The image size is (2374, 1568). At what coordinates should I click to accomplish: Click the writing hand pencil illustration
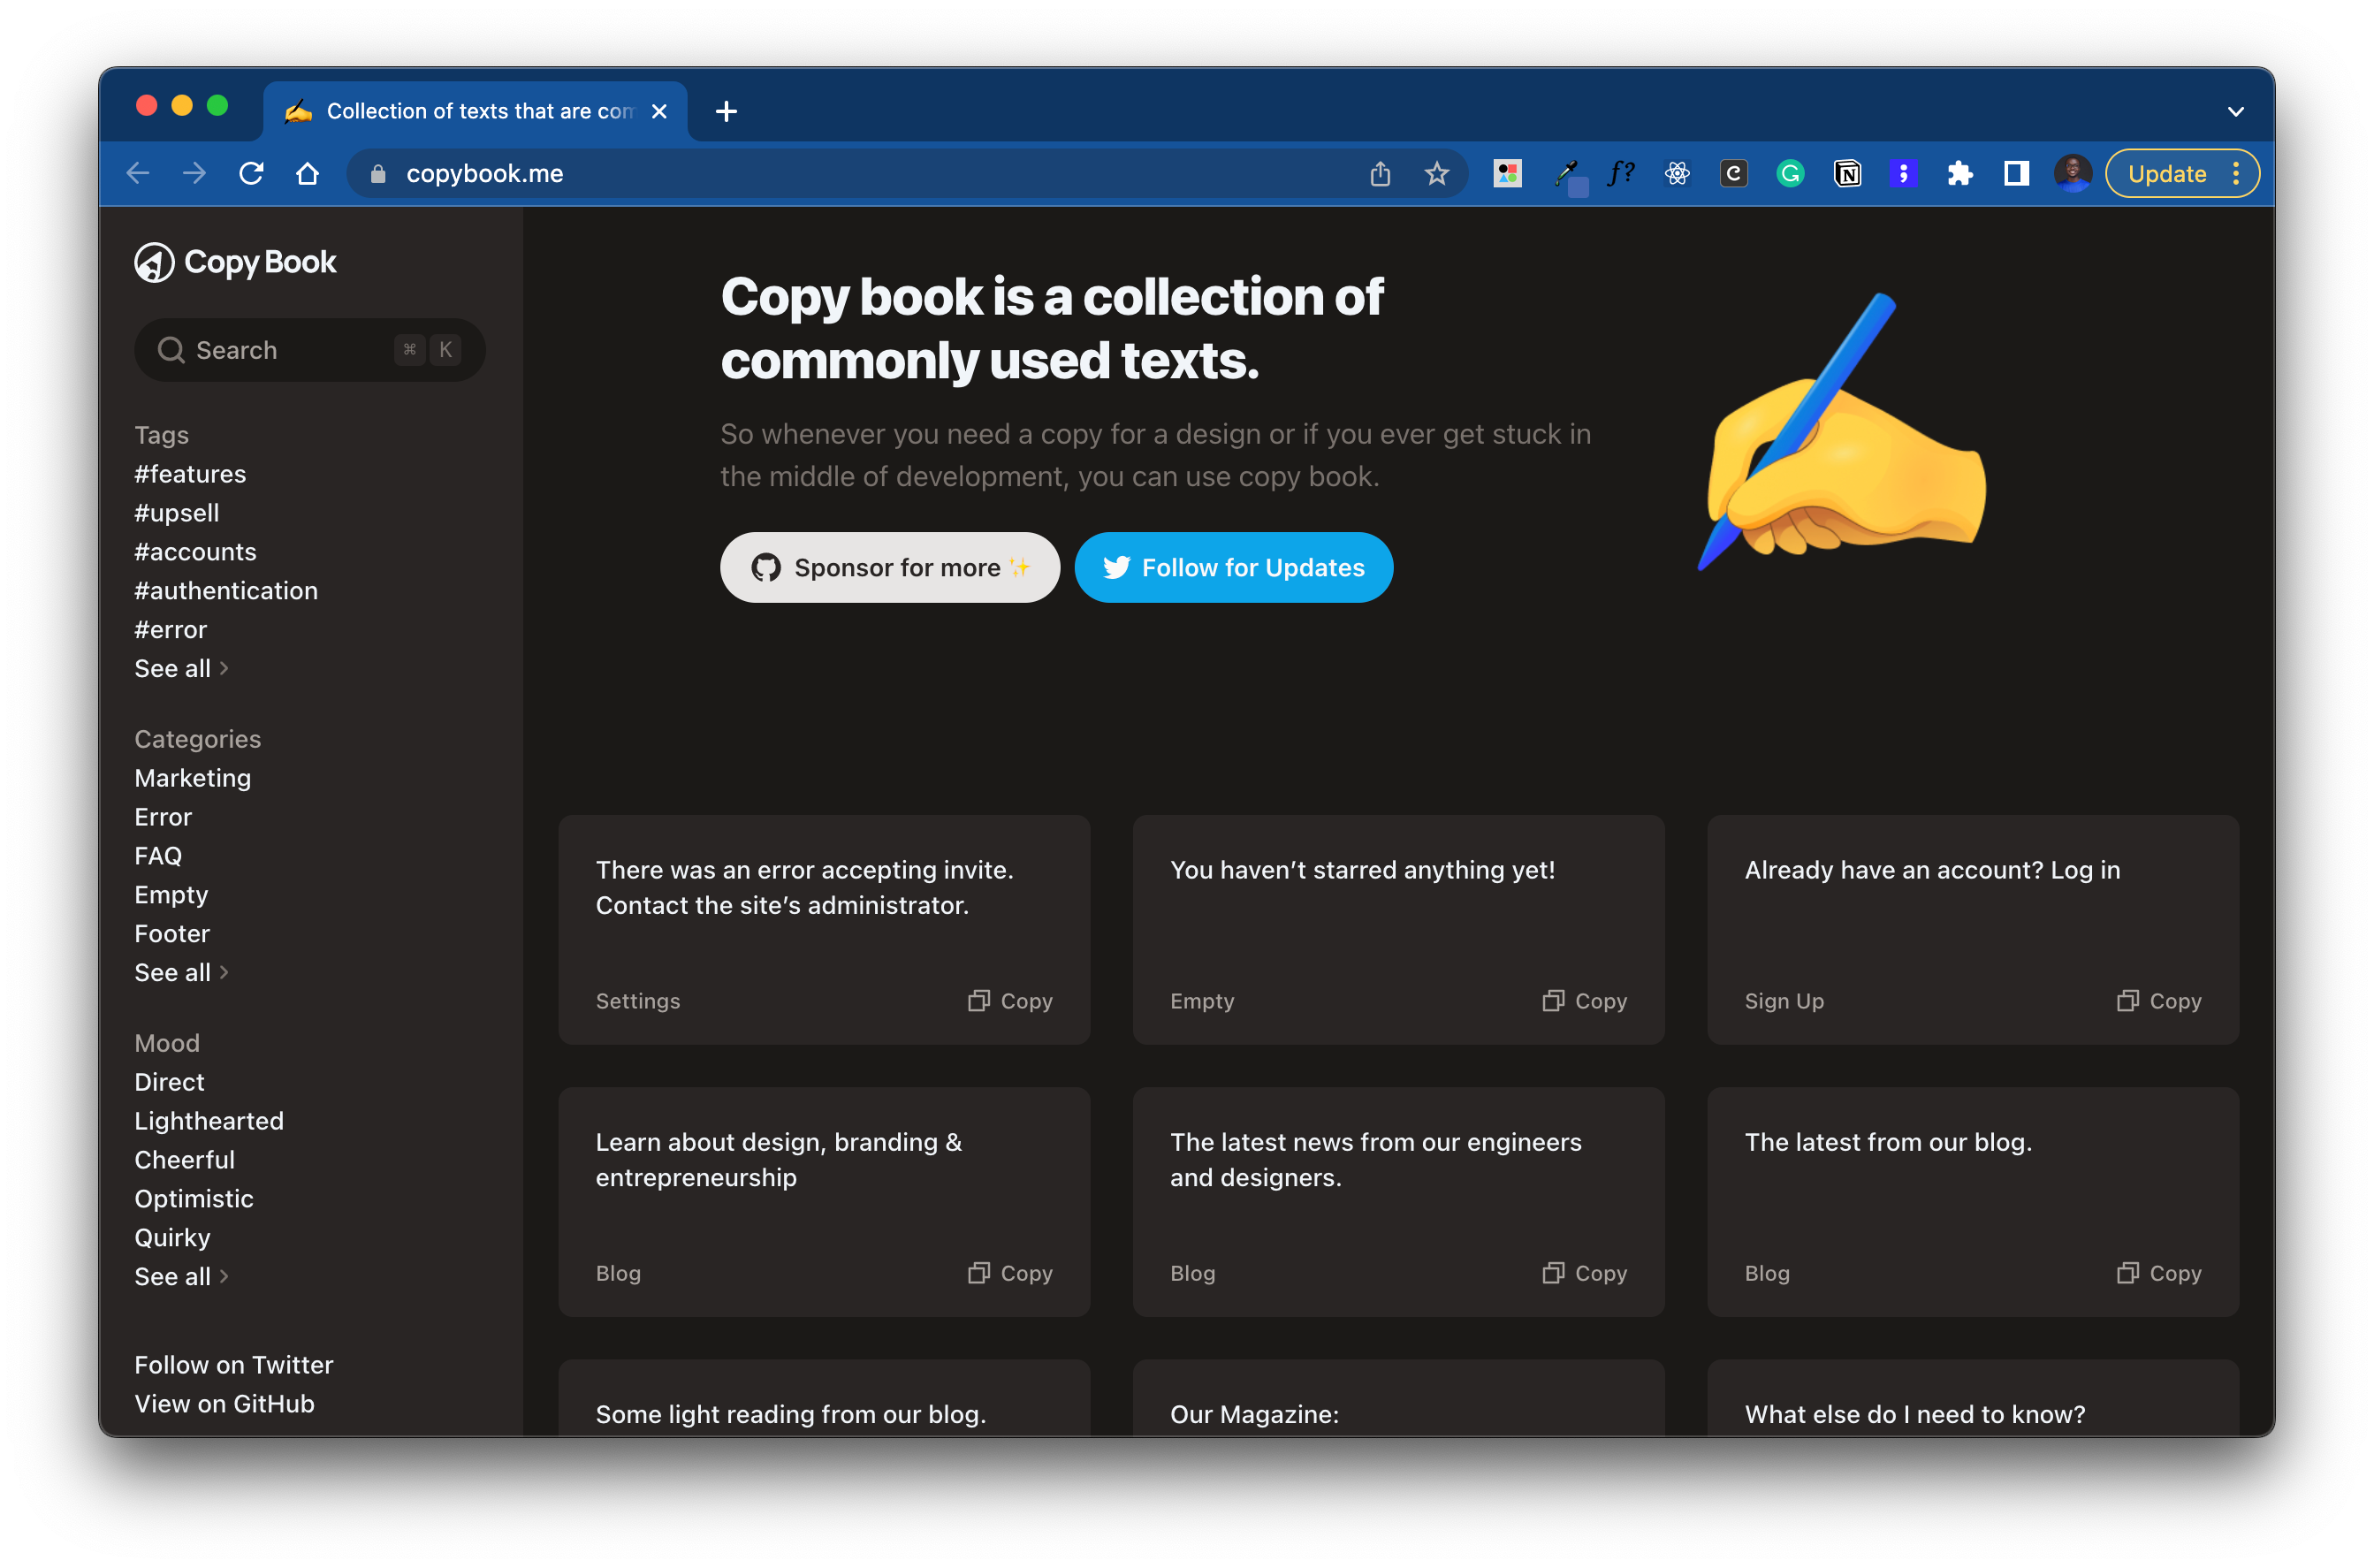tap(1842, 432)
